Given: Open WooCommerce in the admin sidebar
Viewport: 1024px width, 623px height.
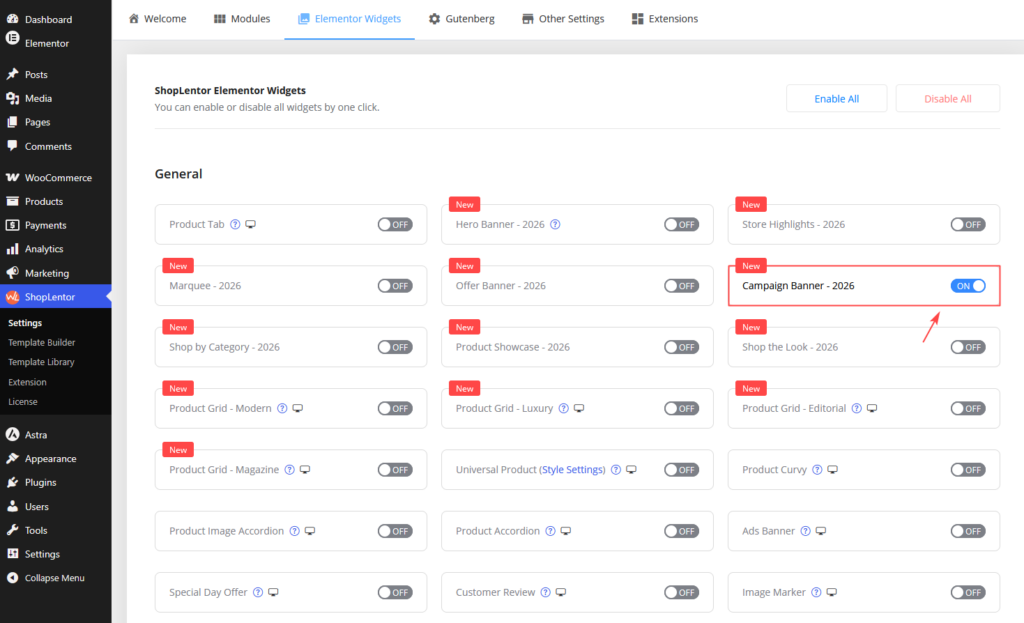Looking at the screenshot, I should (x=58, y=178).
